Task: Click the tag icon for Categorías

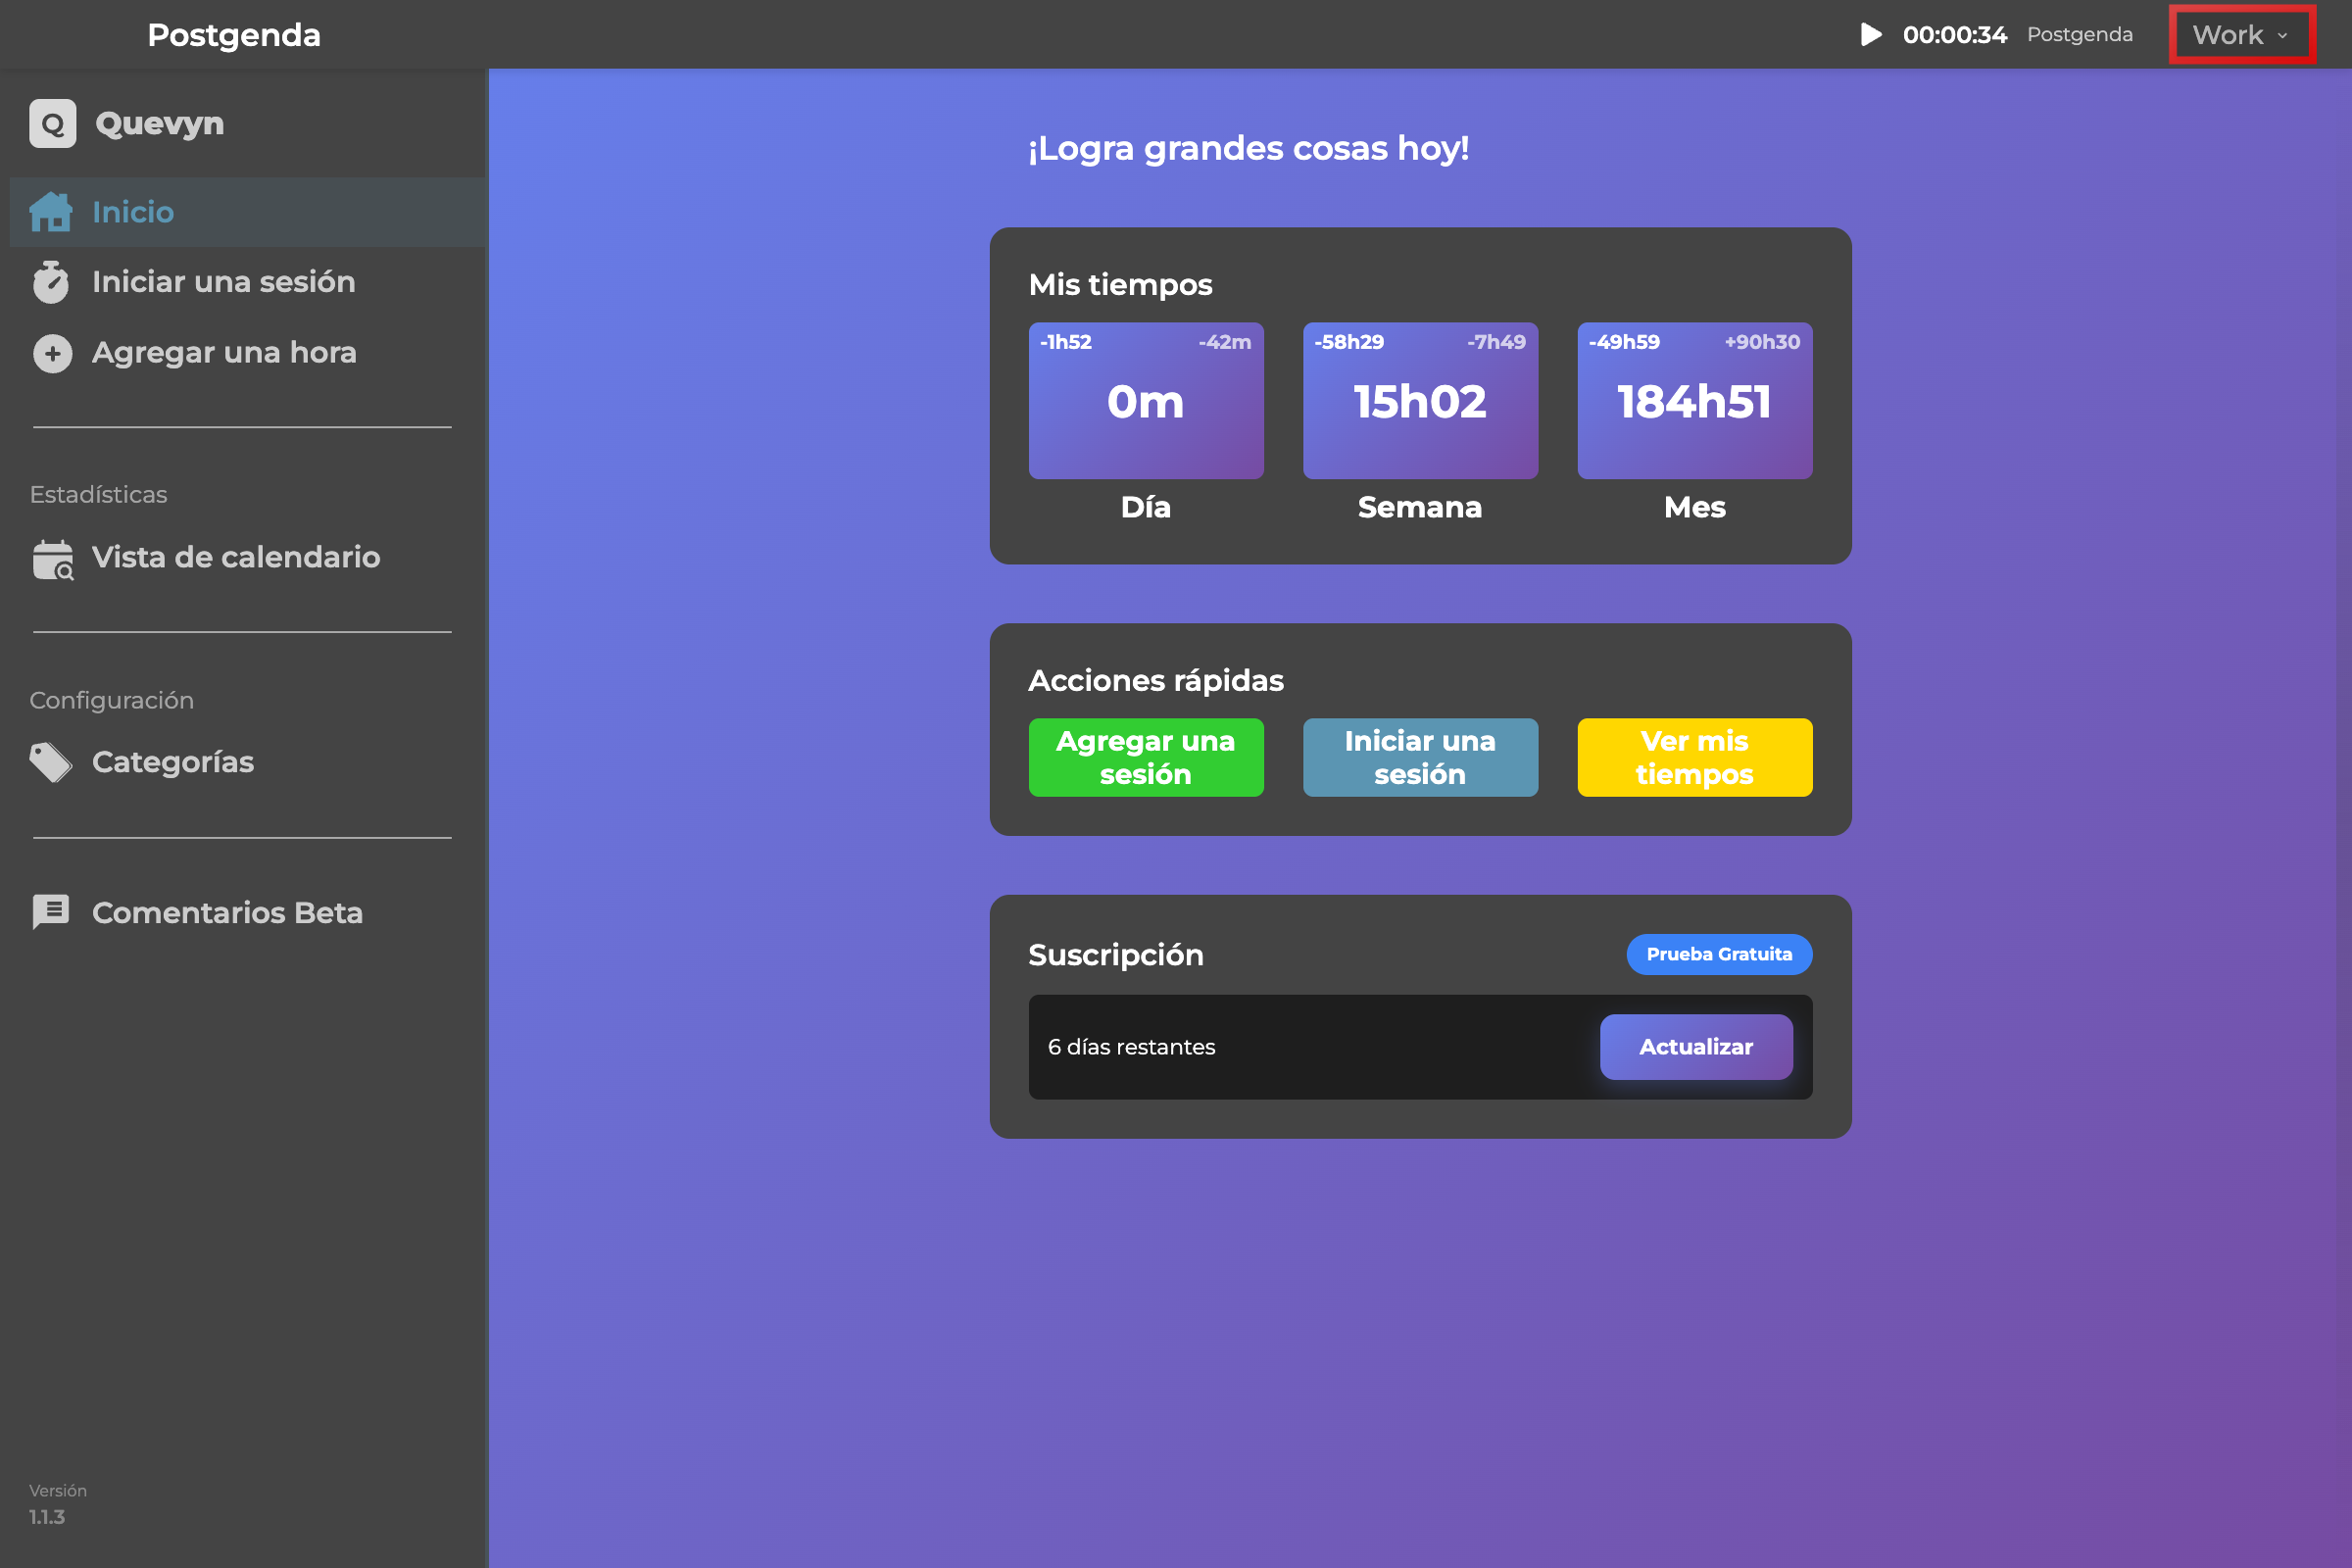Action: (x=51, y=763)
